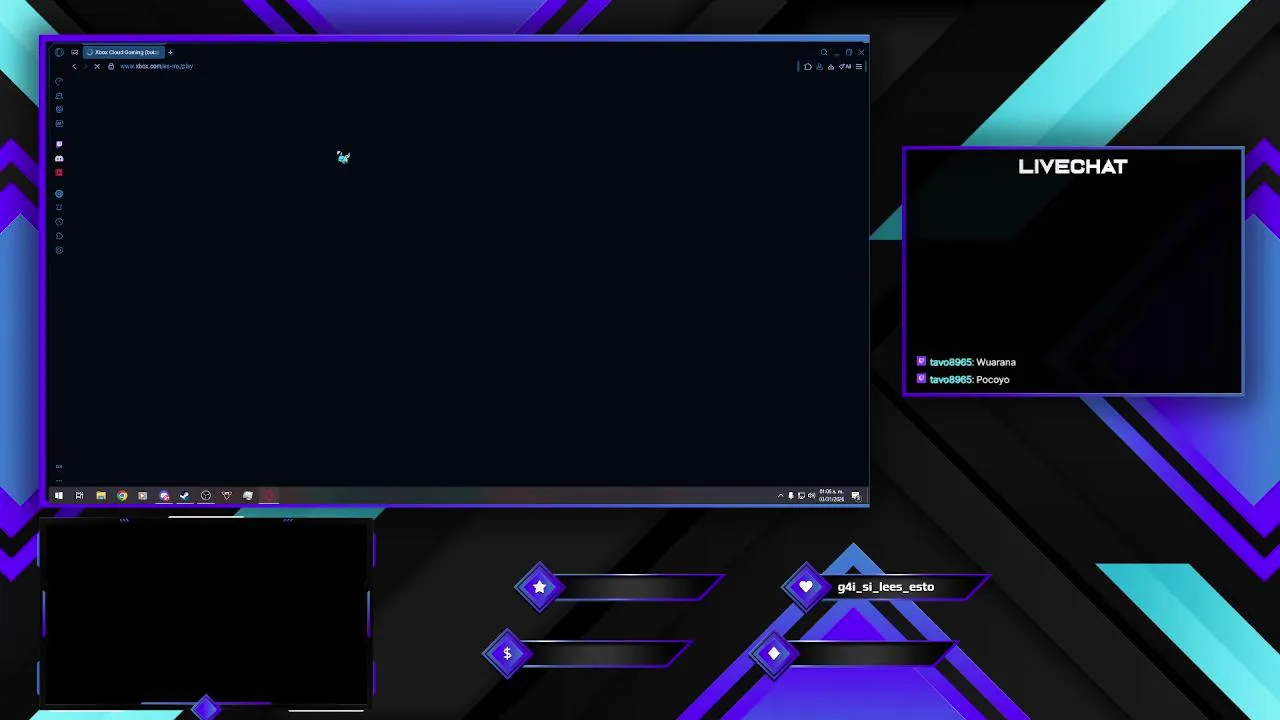The image size is (1280, 720).
Task: Open the third sidebar panel icon
Action: pos(59,110)
